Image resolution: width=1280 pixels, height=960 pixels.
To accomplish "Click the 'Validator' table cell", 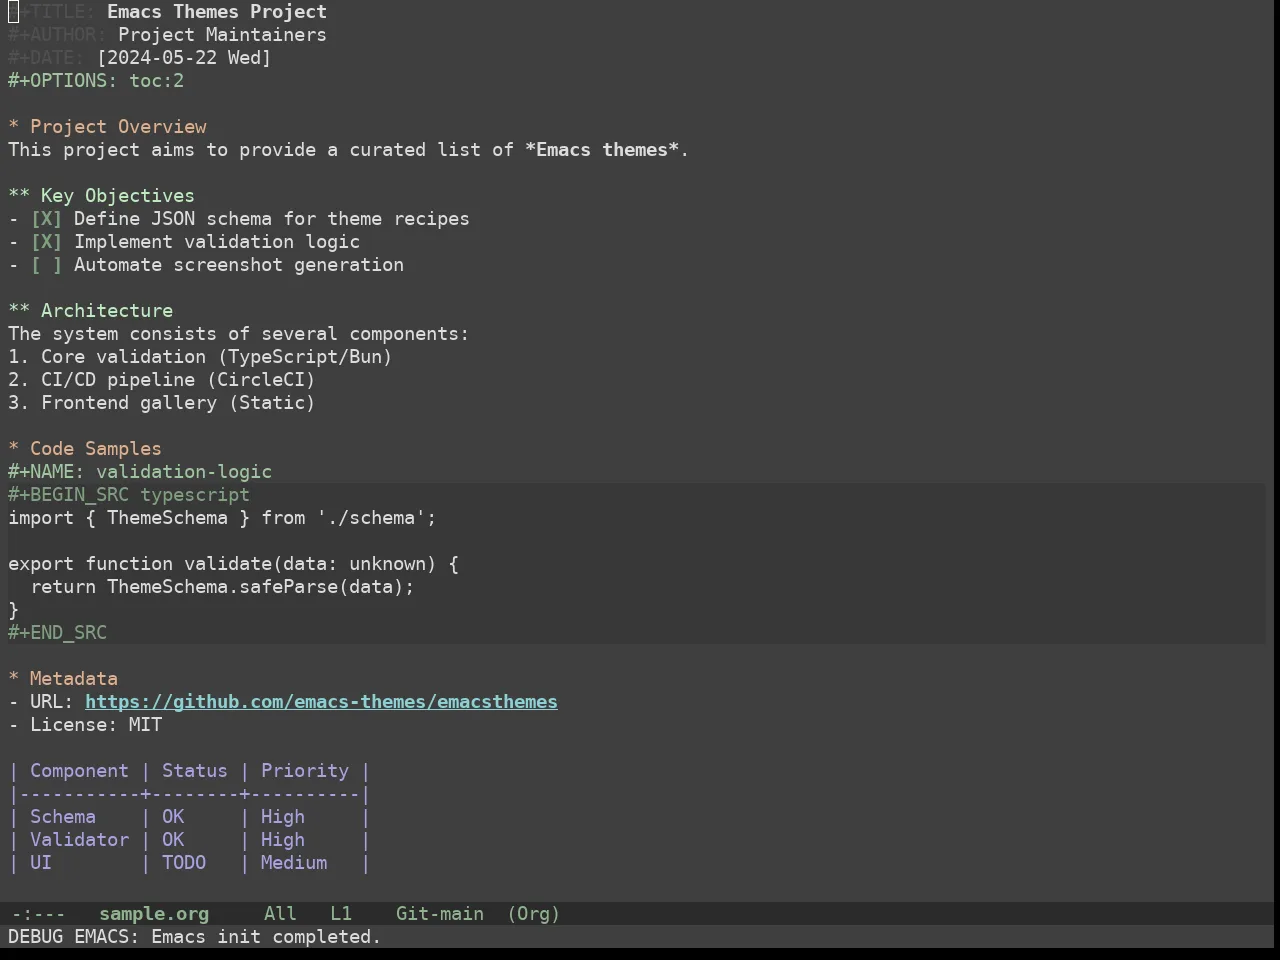I will pyautogui.click(x=79, y=840).
